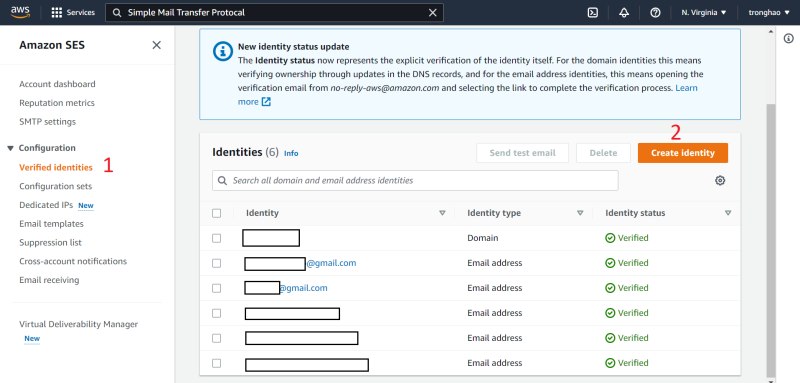The image size is (800, 383).
Task: Select checkbox of second @gmail.com identity
Action: coord(216,288)
